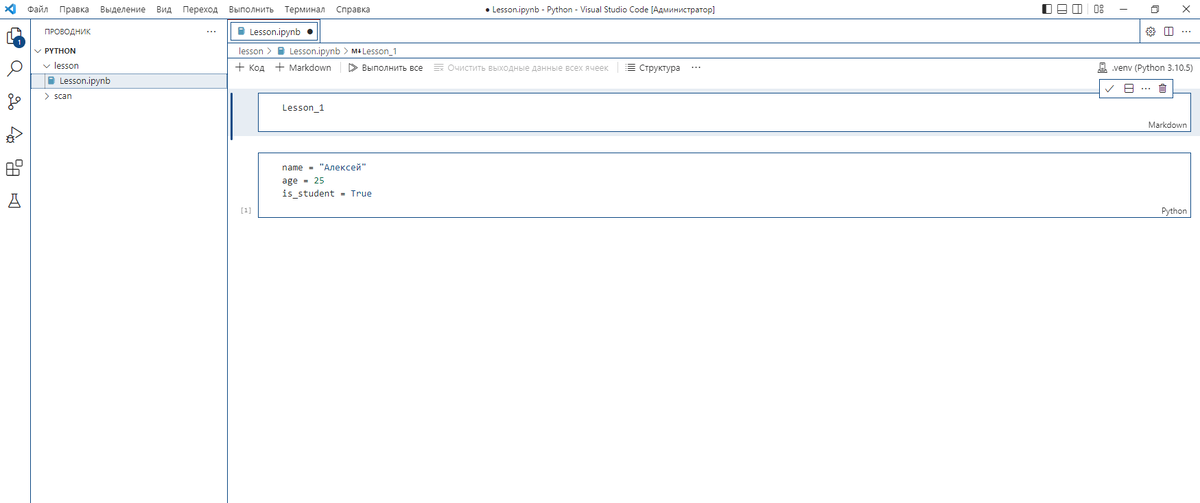Open notebook toolbar overflow ellipsis after Структура
1200x503 pixels.
click(x=696, y=68)
